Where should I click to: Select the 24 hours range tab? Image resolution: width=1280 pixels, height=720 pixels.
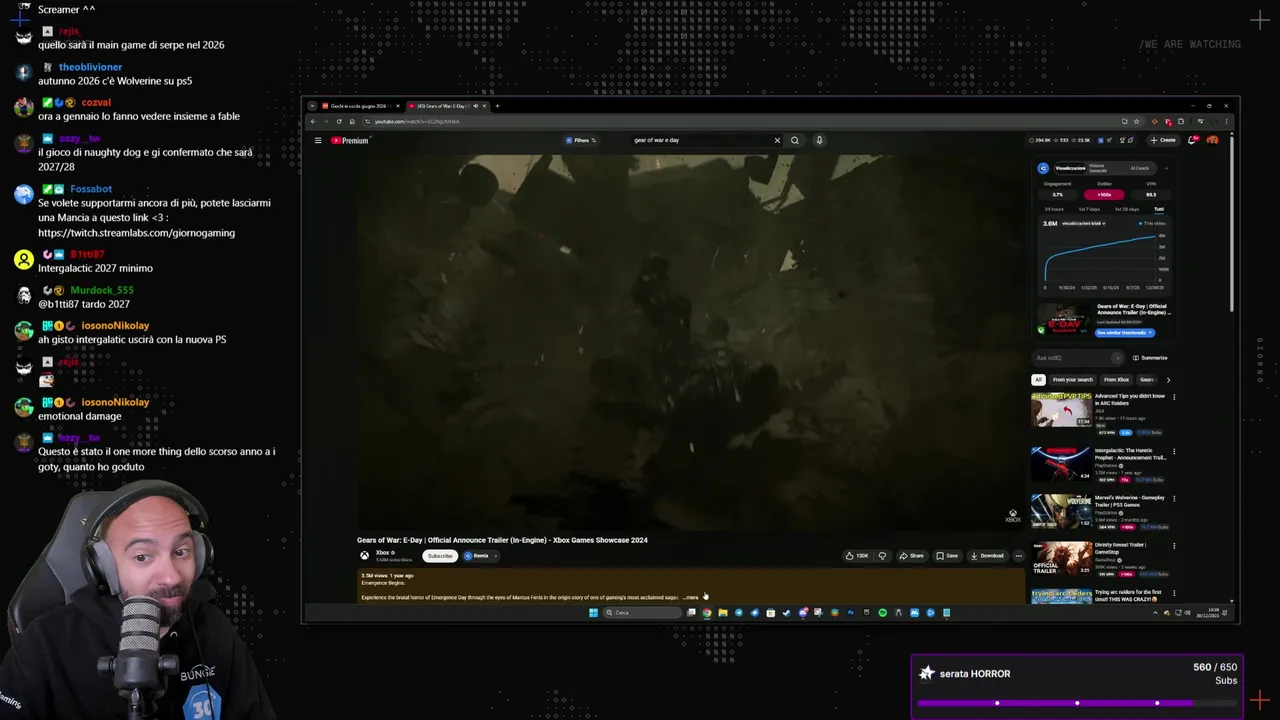[1054, 209]
